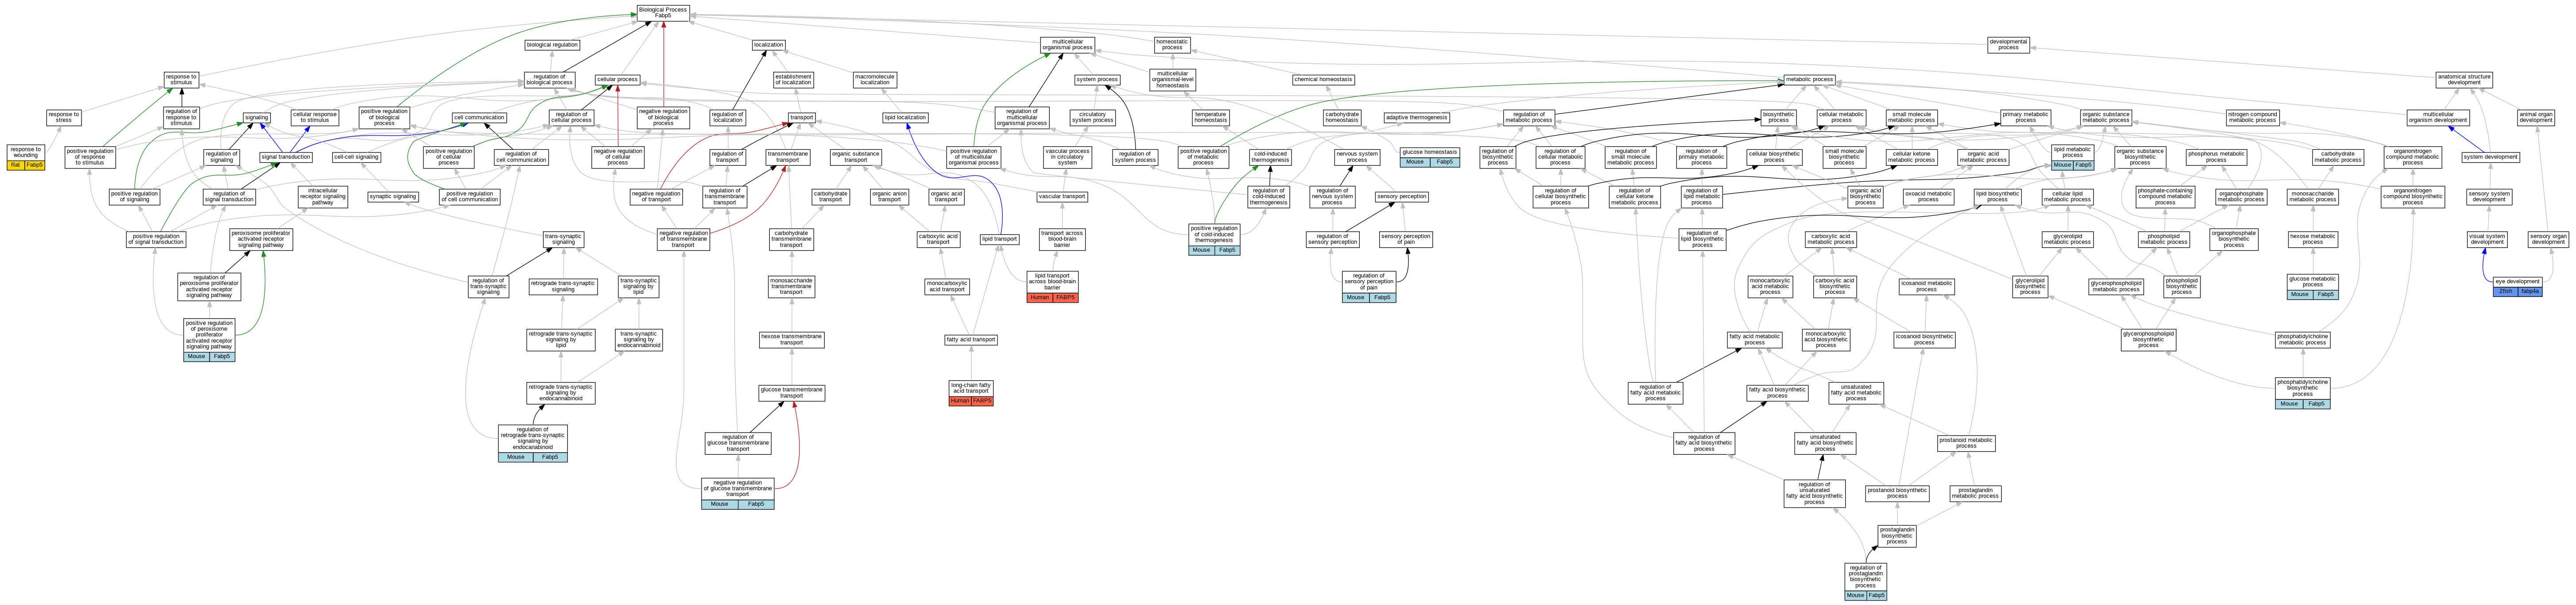Click the 'oxoacid metabolic process' node
The height and width of the screenshot is (605, 2576).
1928,196
